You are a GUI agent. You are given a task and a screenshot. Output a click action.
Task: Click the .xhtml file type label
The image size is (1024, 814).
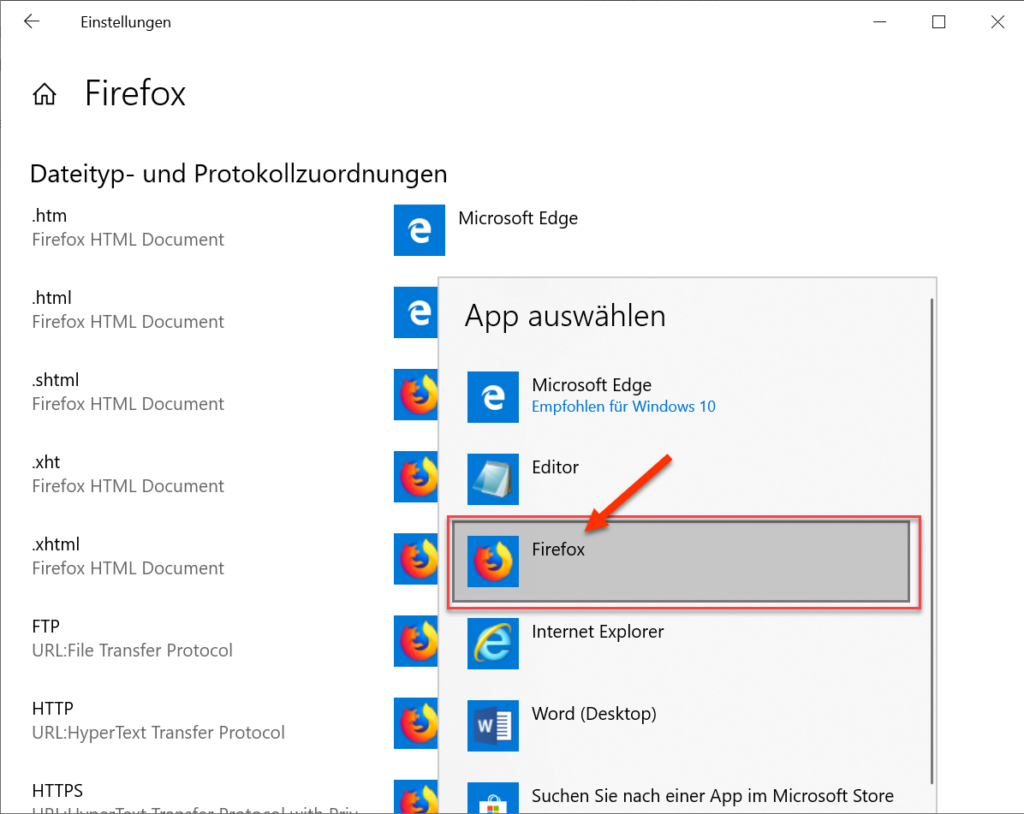56,544
